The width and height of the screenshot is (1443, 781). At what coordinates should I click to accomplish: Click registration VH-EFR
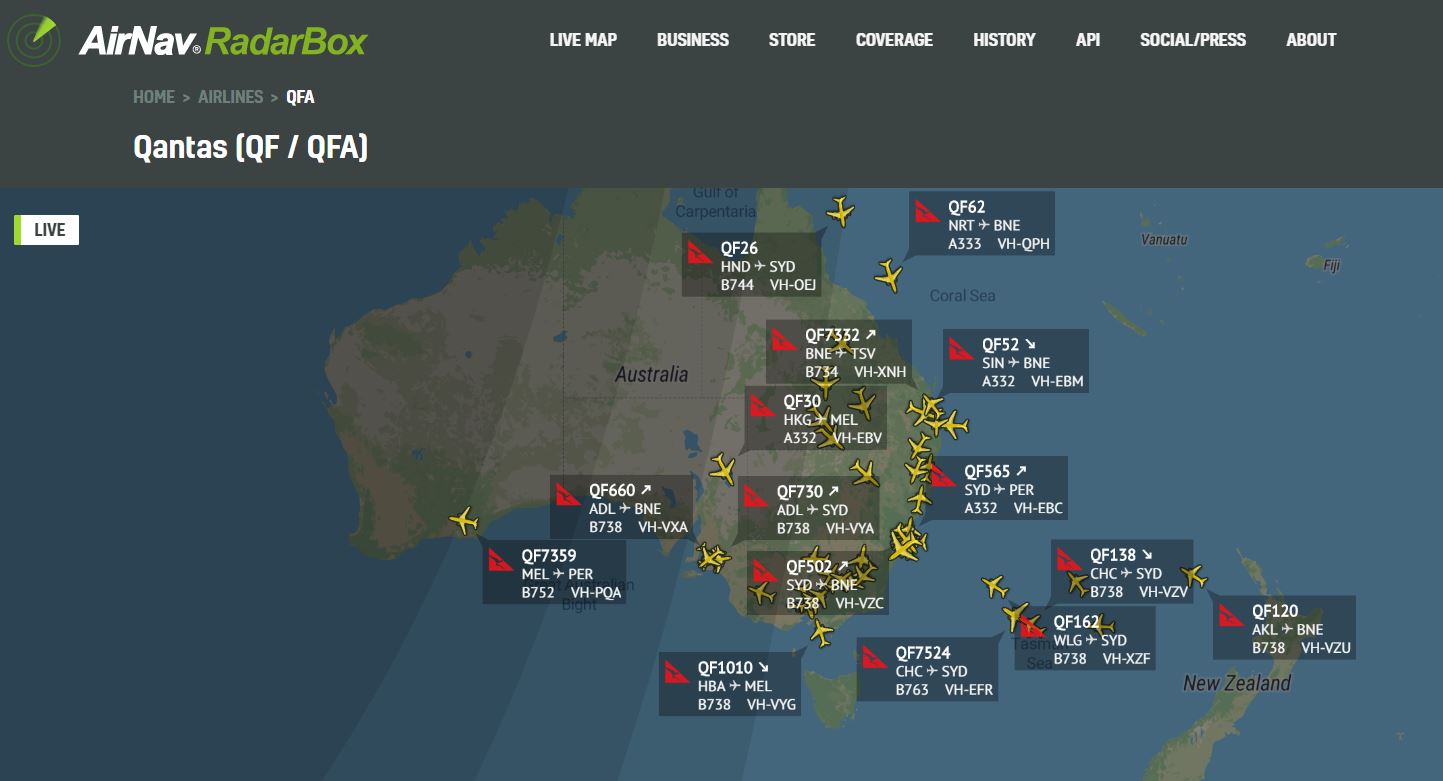[970, 689]
